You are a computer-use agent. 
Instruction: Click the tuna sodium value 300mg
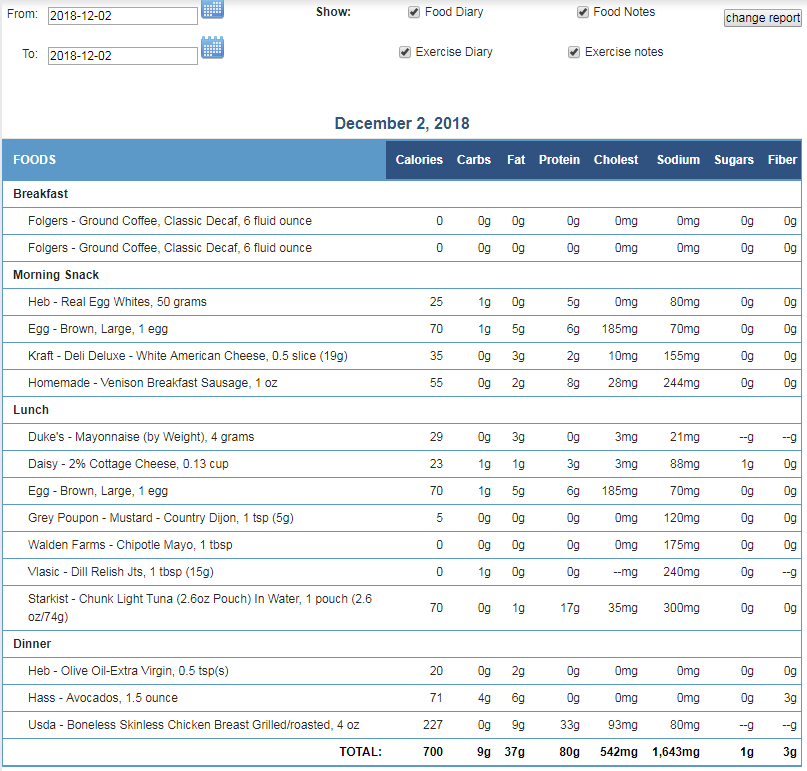point(681,608)
